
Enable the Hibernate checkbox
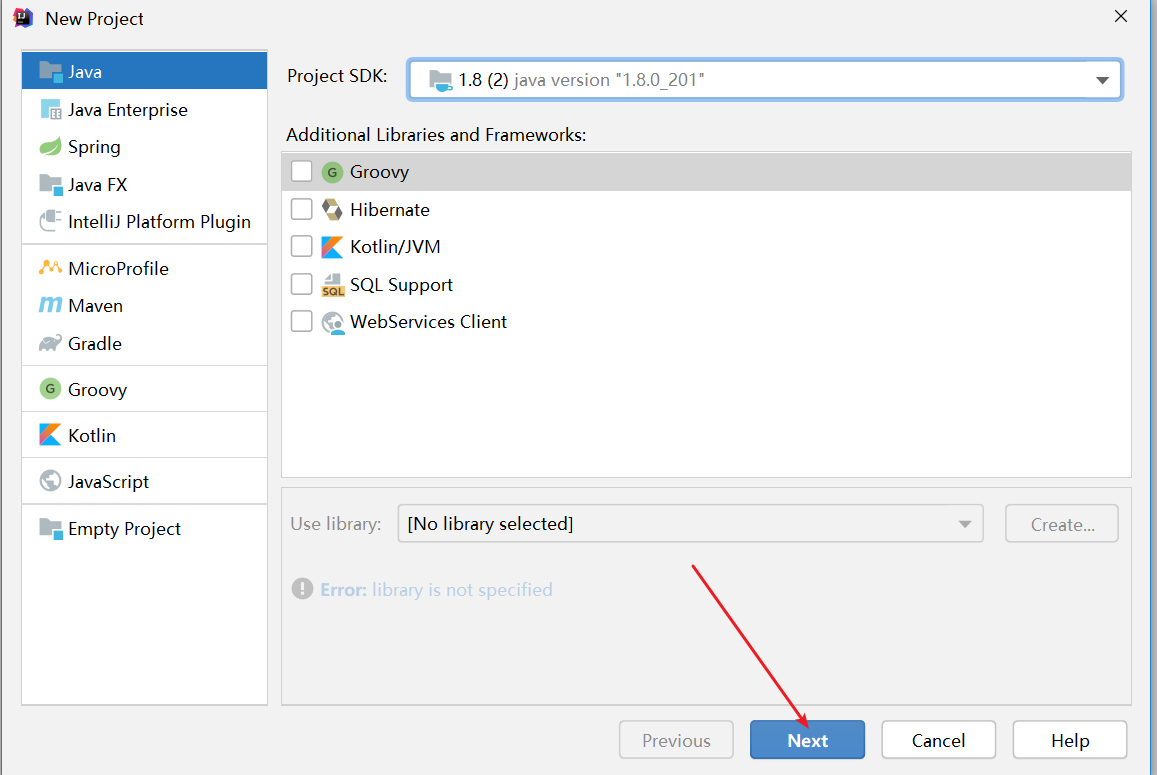point(301,209)
